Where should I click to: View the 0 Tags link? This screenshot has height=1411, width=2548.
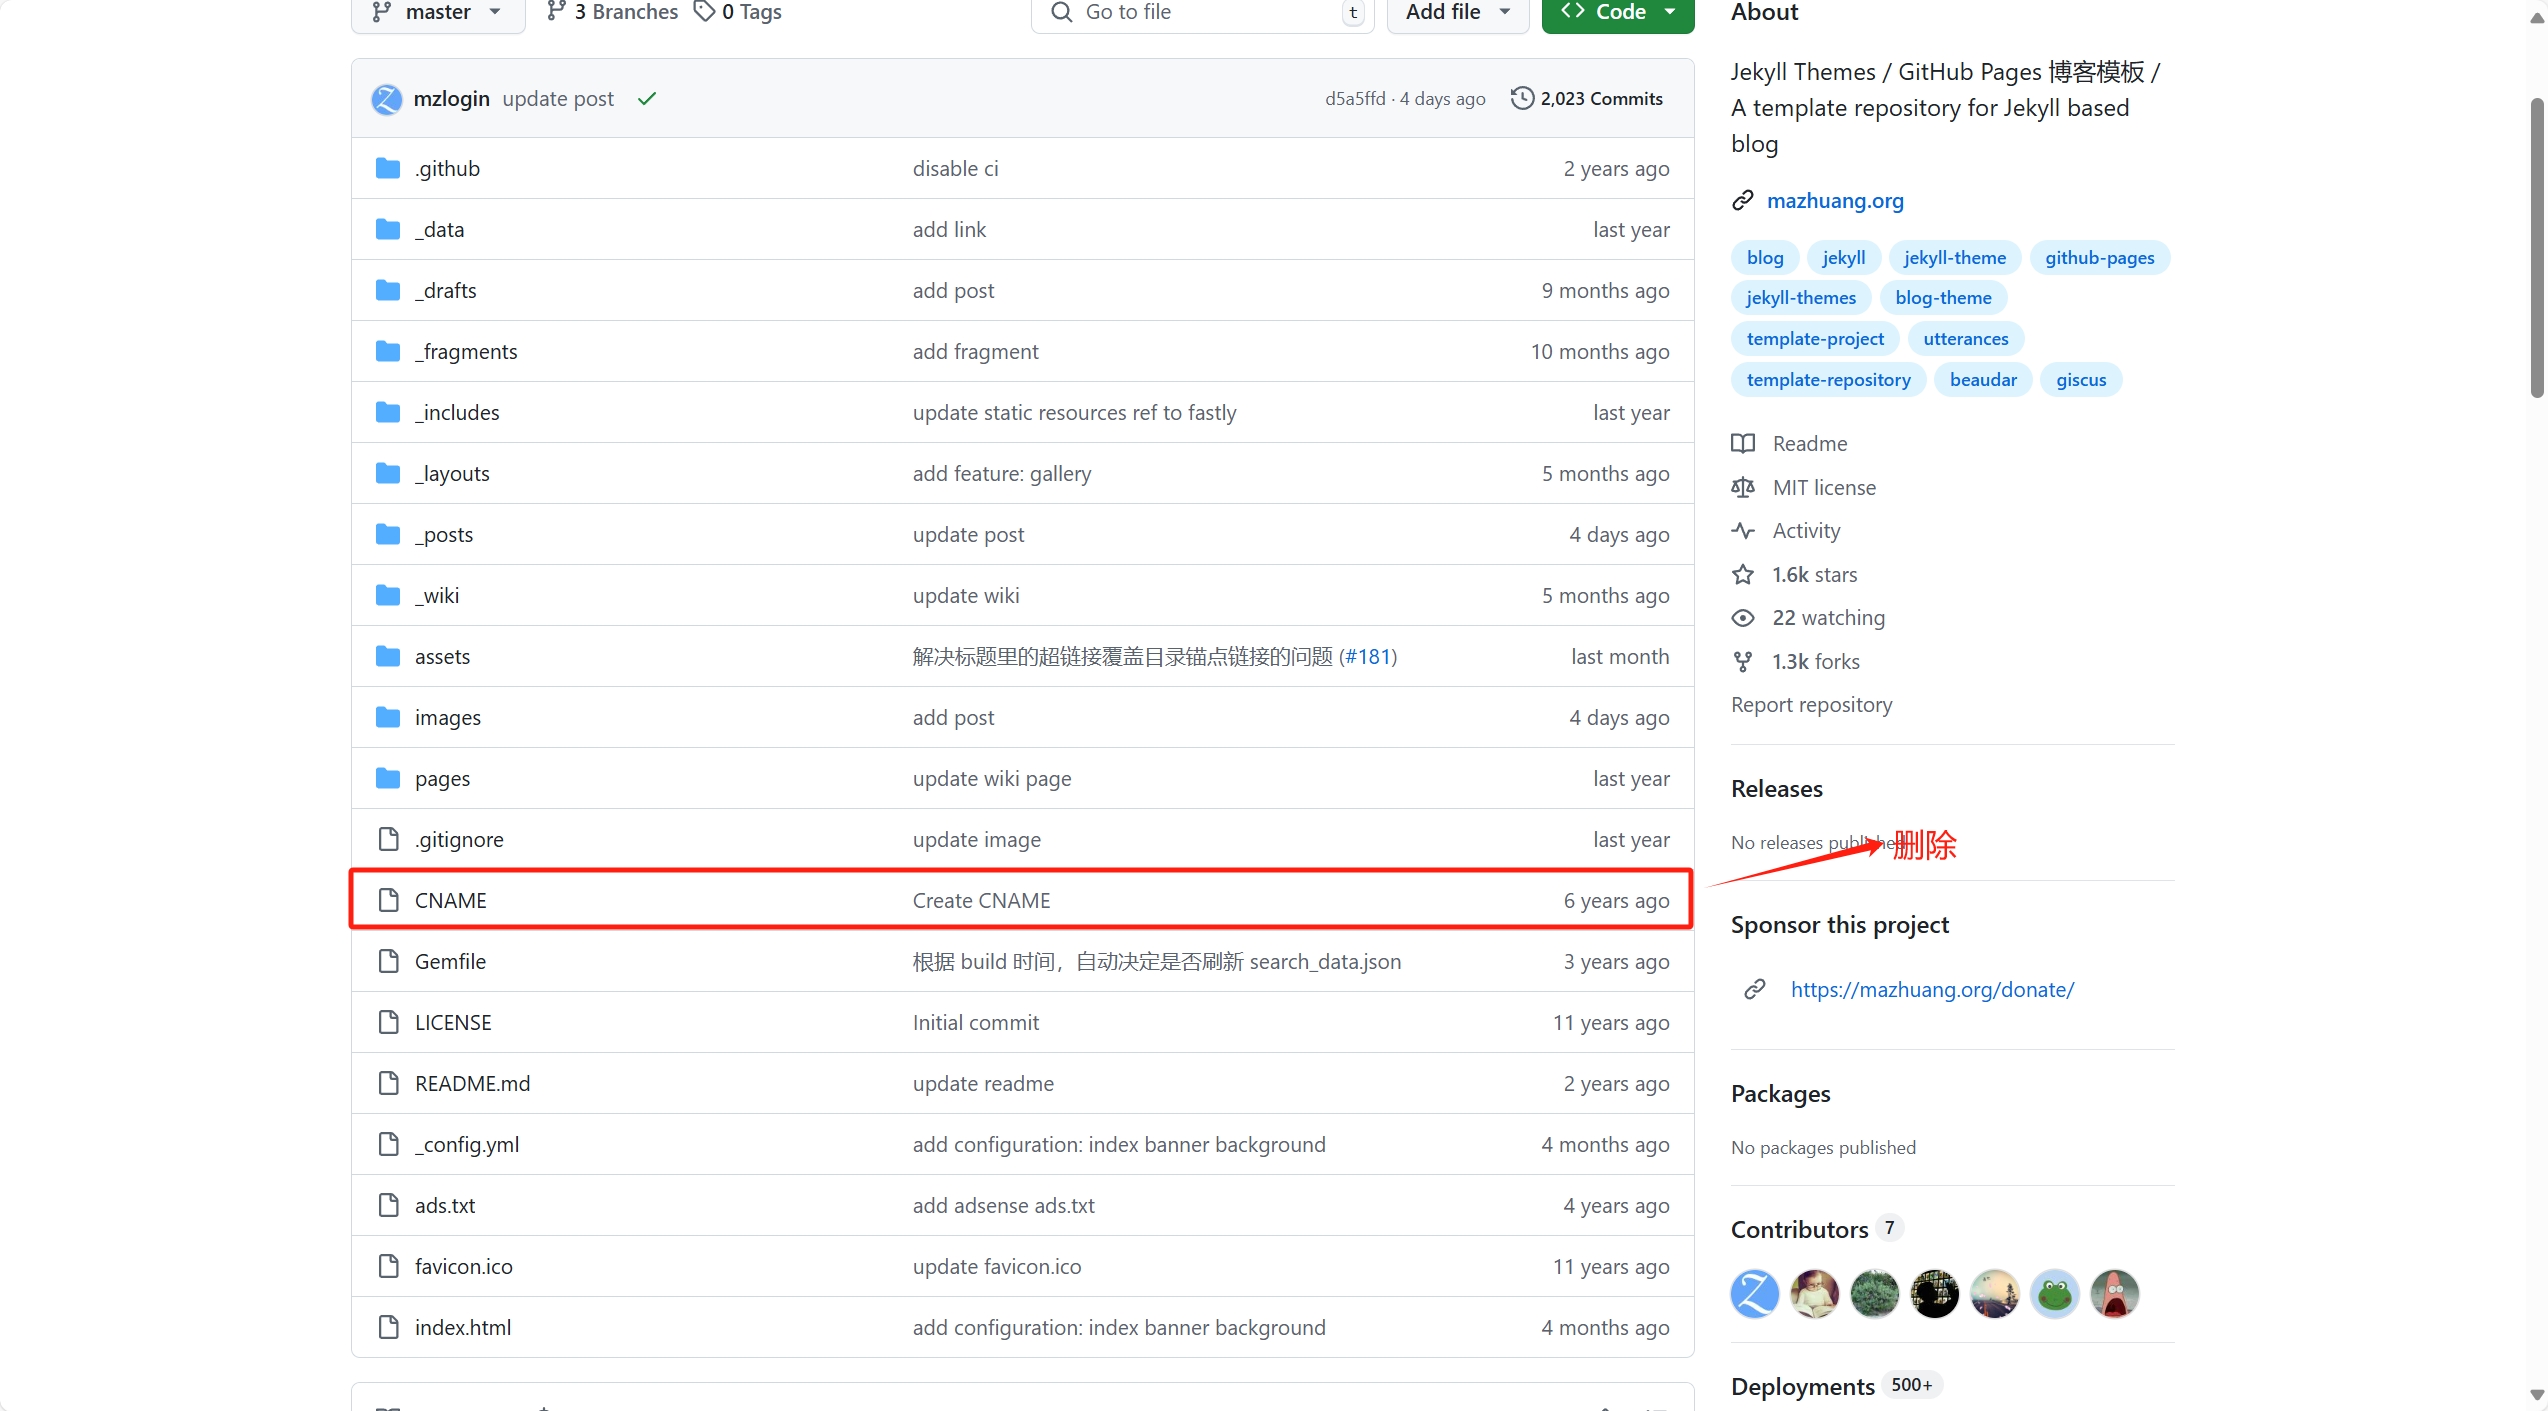pos(738,12)
